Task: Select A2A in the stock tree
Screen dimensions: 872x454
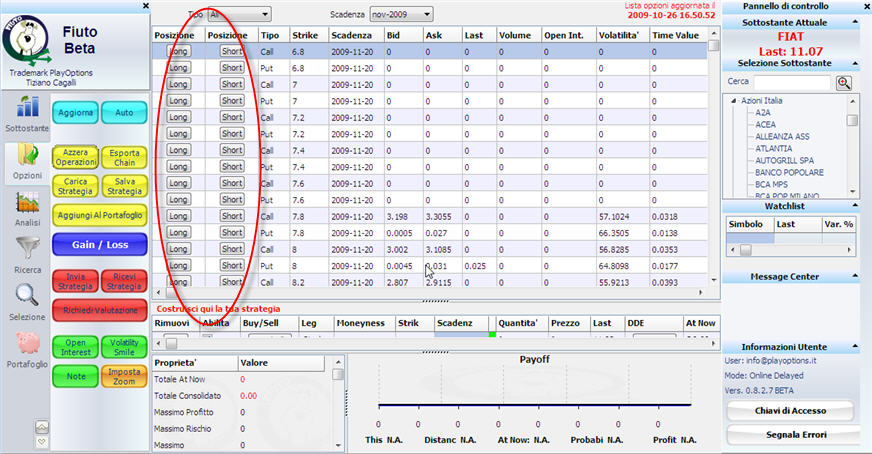Action: tap(762, 113)
